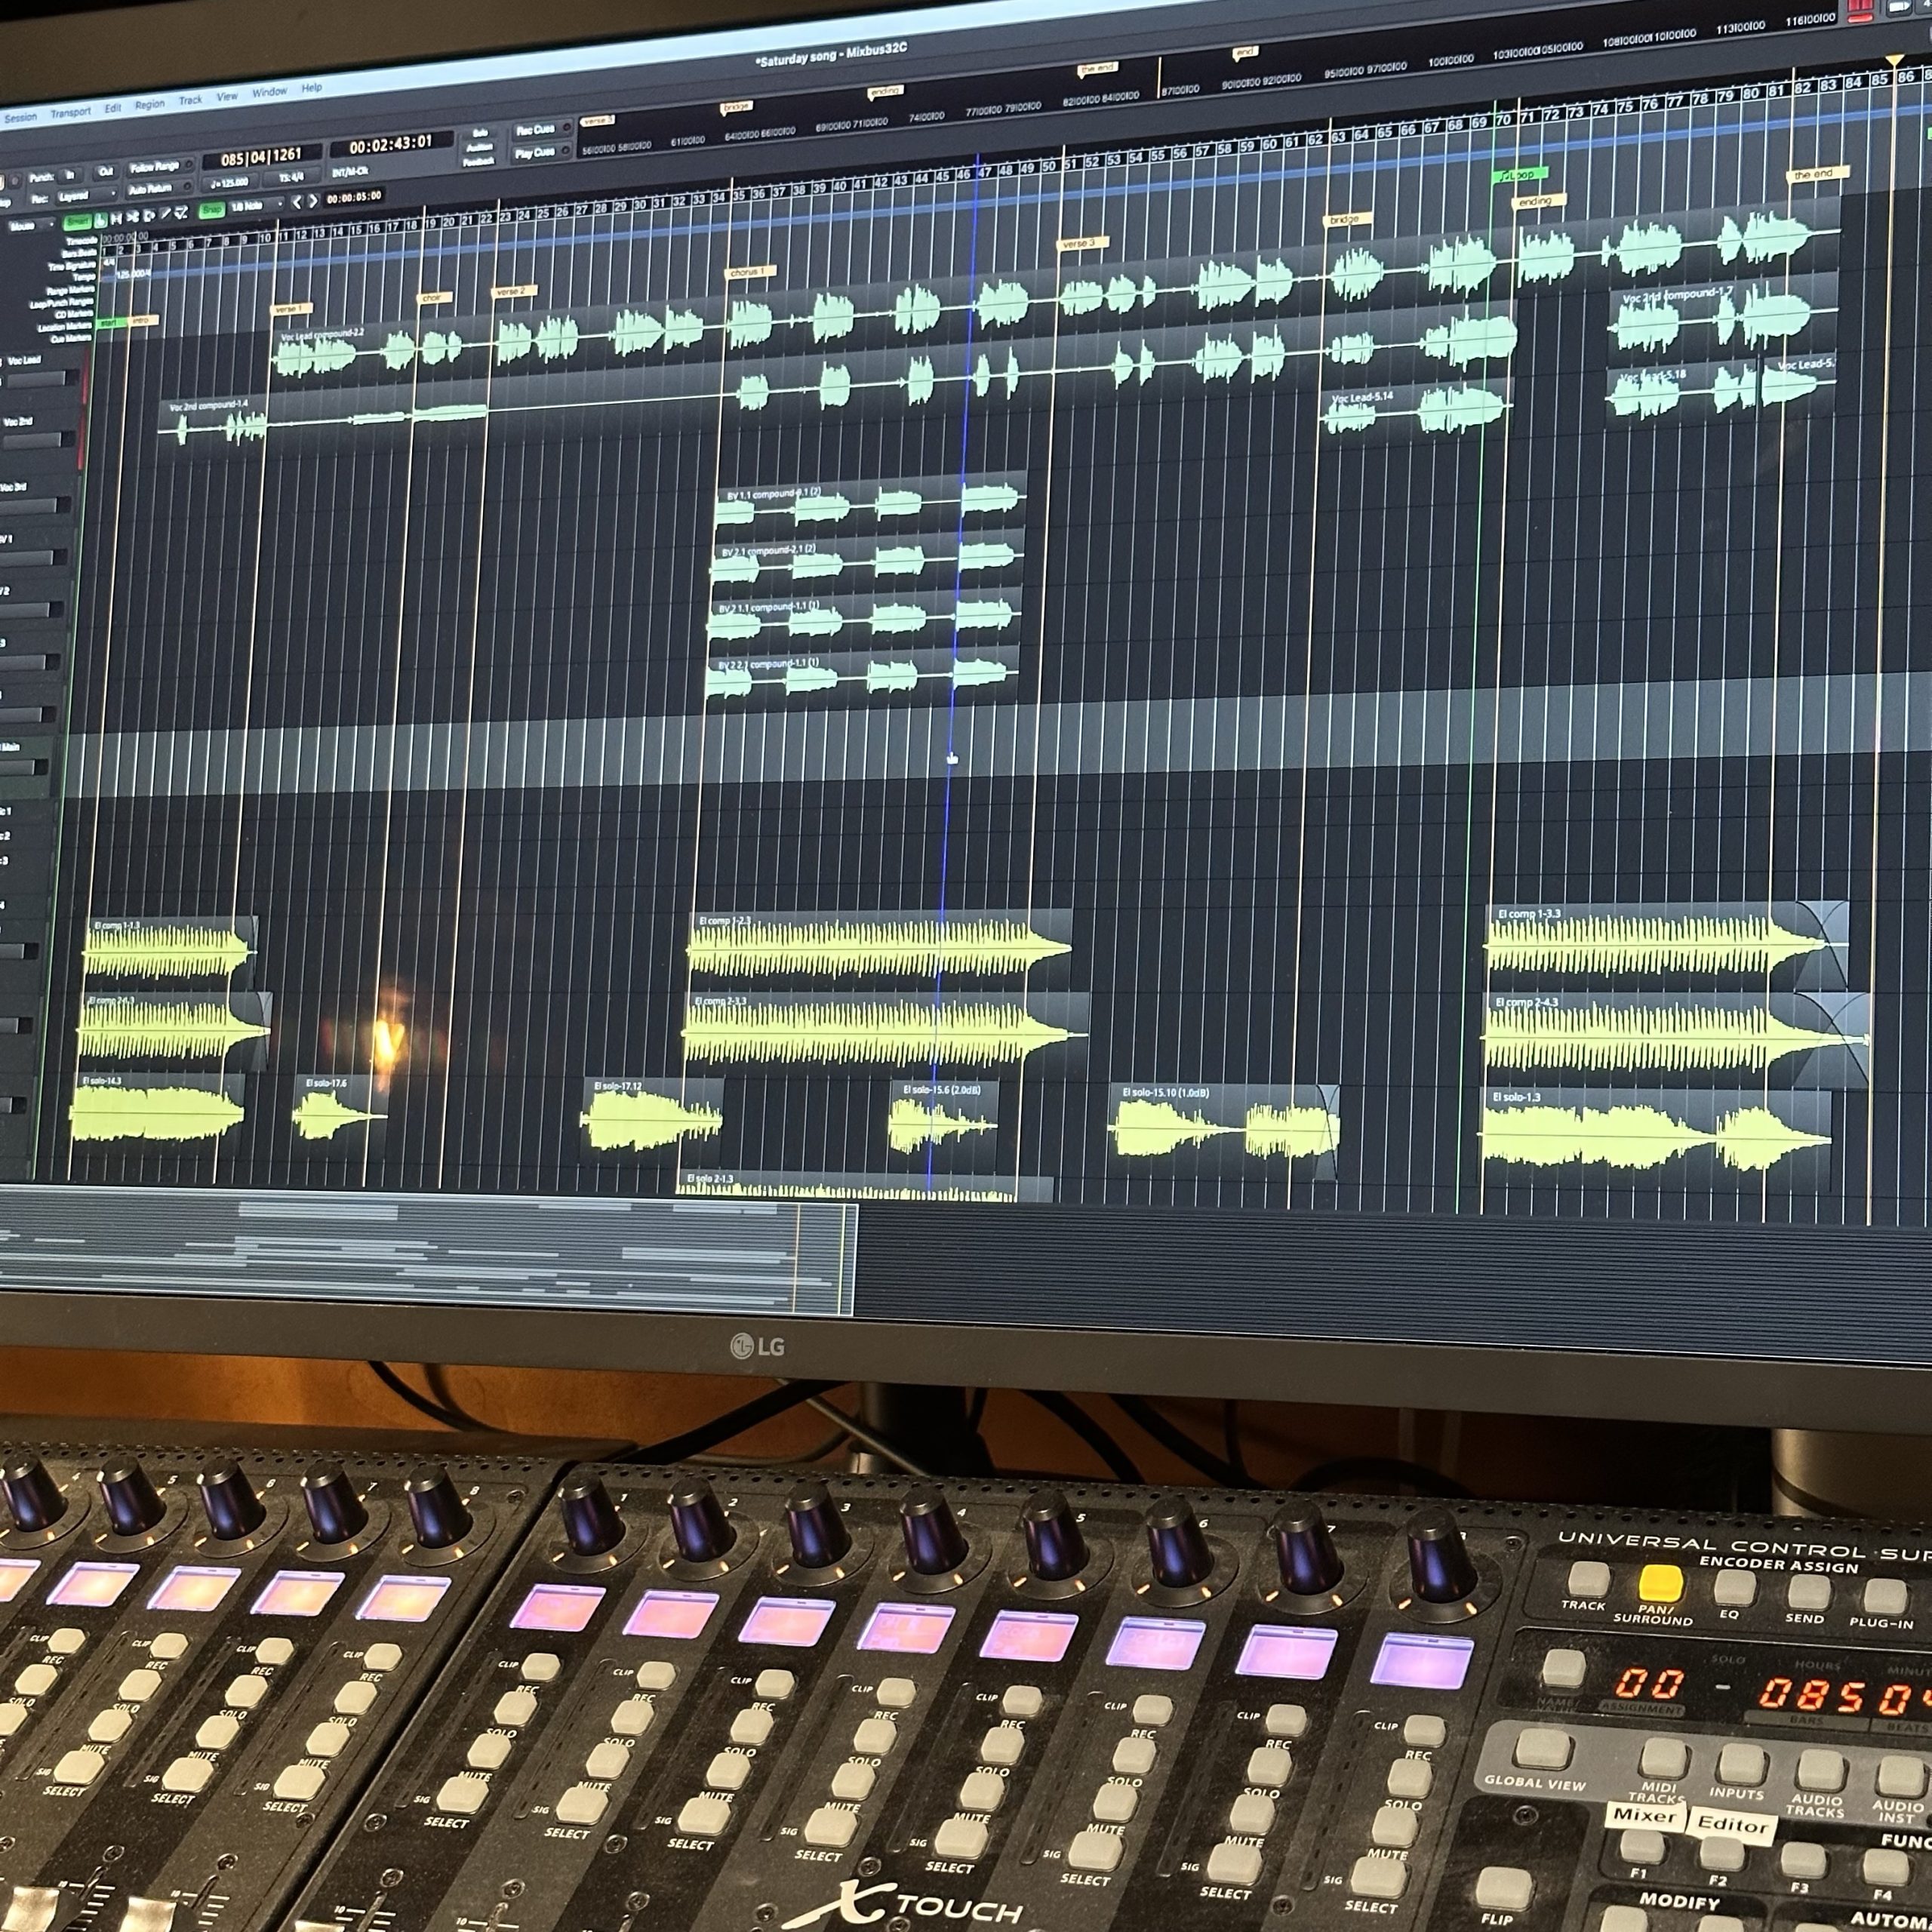Click the tempo 125.000 button
The width and height of the screenshot is (1932, 1932).
click(x=229, y=183)
